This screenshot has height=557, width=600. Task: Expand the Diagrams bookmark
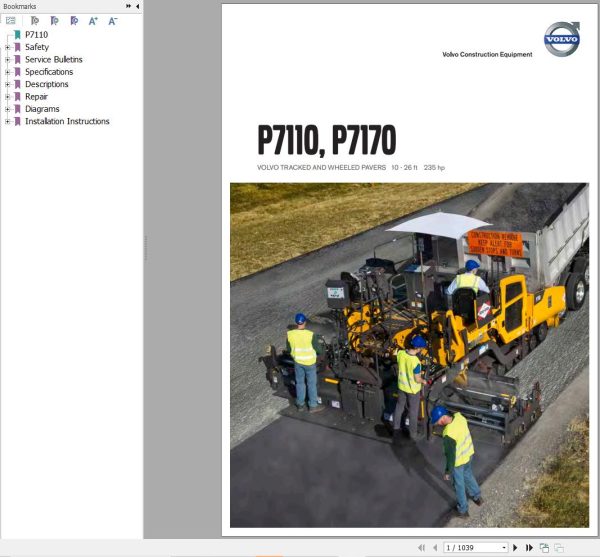7,109
